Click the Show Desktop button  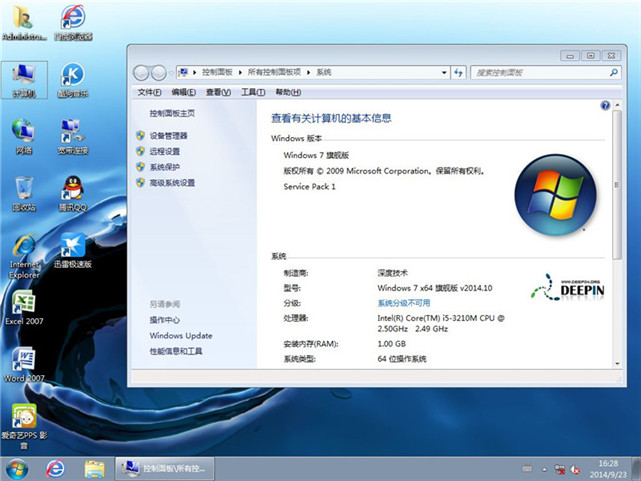pos(637,469)
